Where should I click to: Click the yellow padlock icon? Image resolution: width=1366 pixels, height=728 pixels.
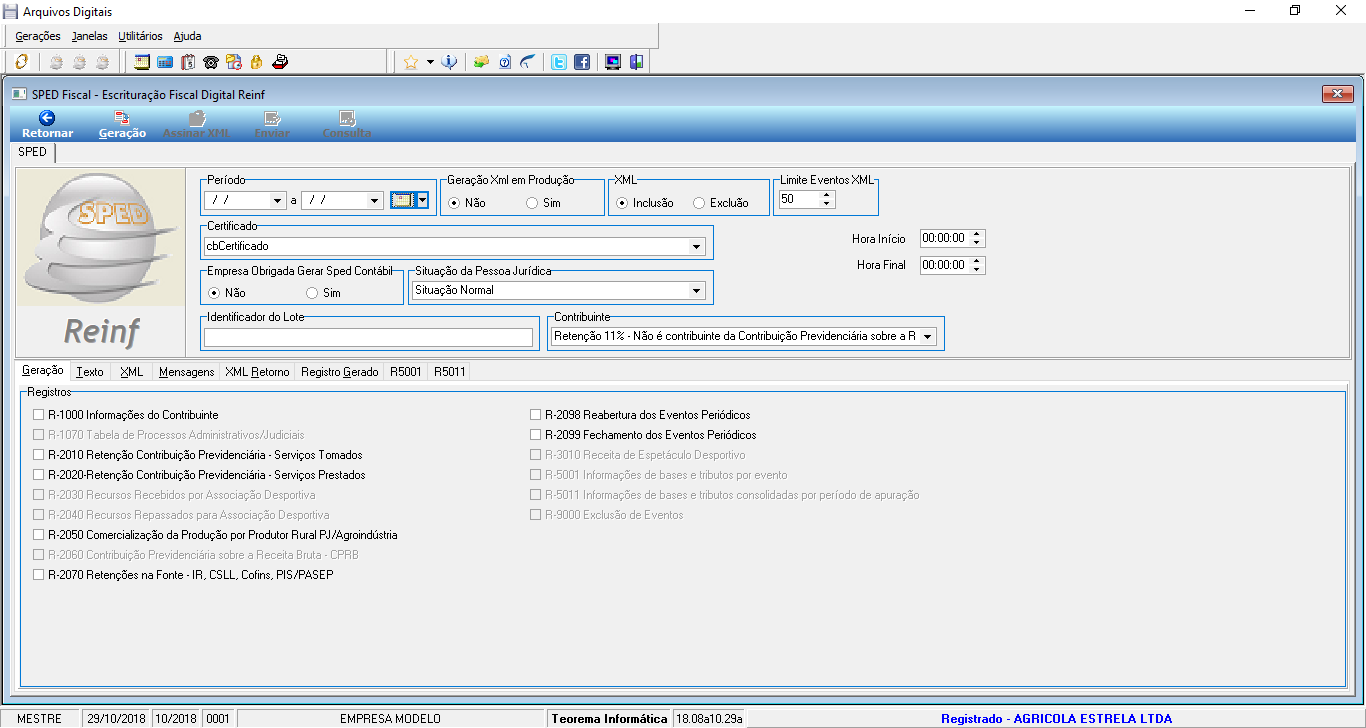(x=256, y=62)
